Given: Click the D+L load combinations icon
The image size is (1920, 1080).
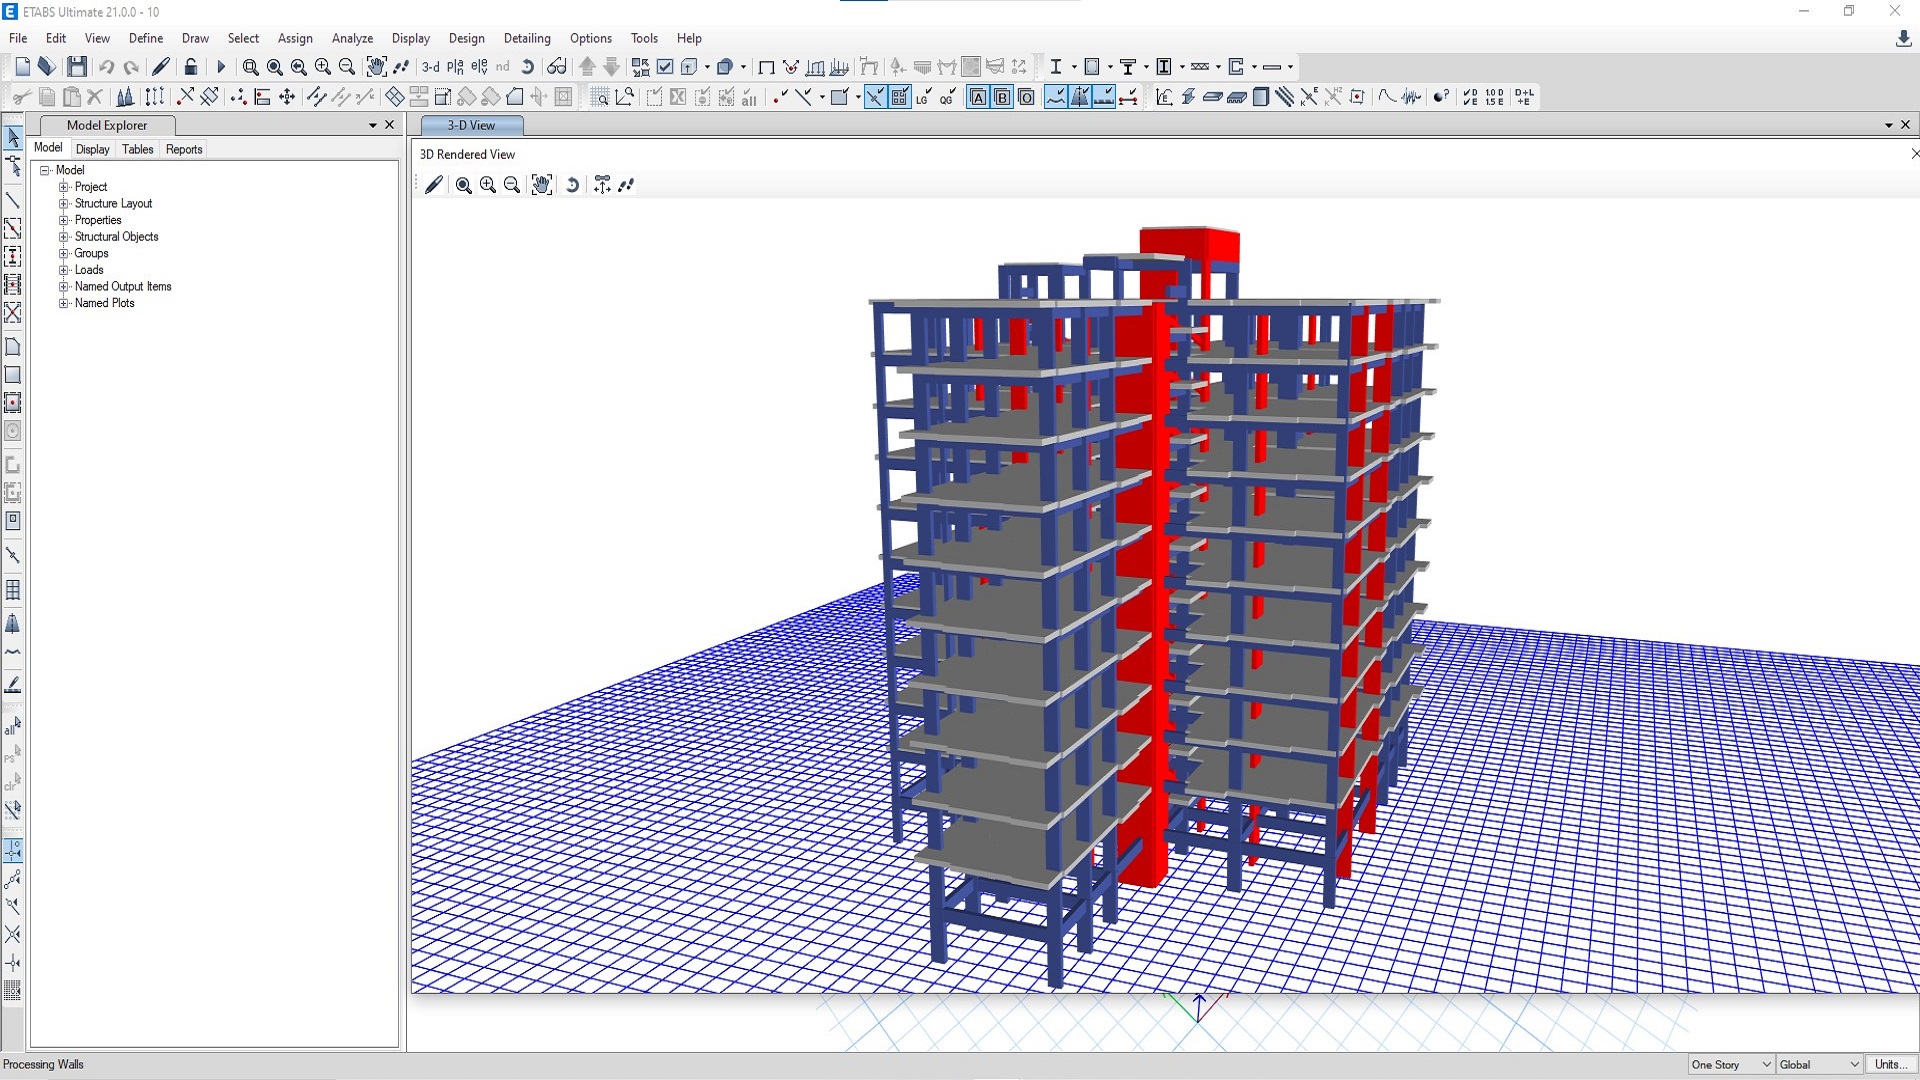Looking at the screenshot, I should click(1524, 97).
